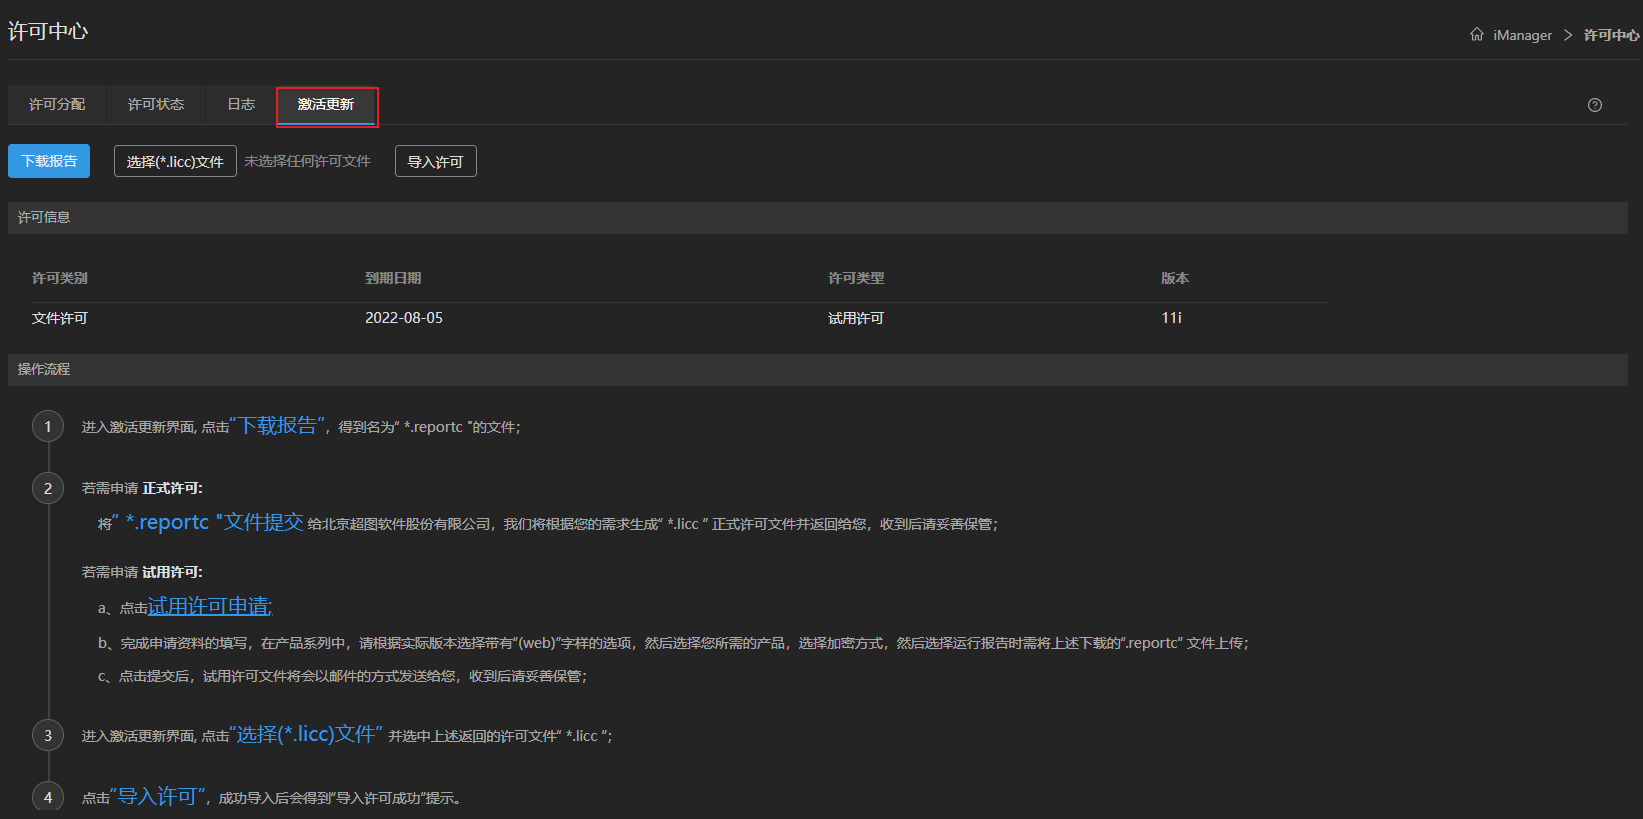
Task: Go to the 日志 tab
Action: [241, 105]
